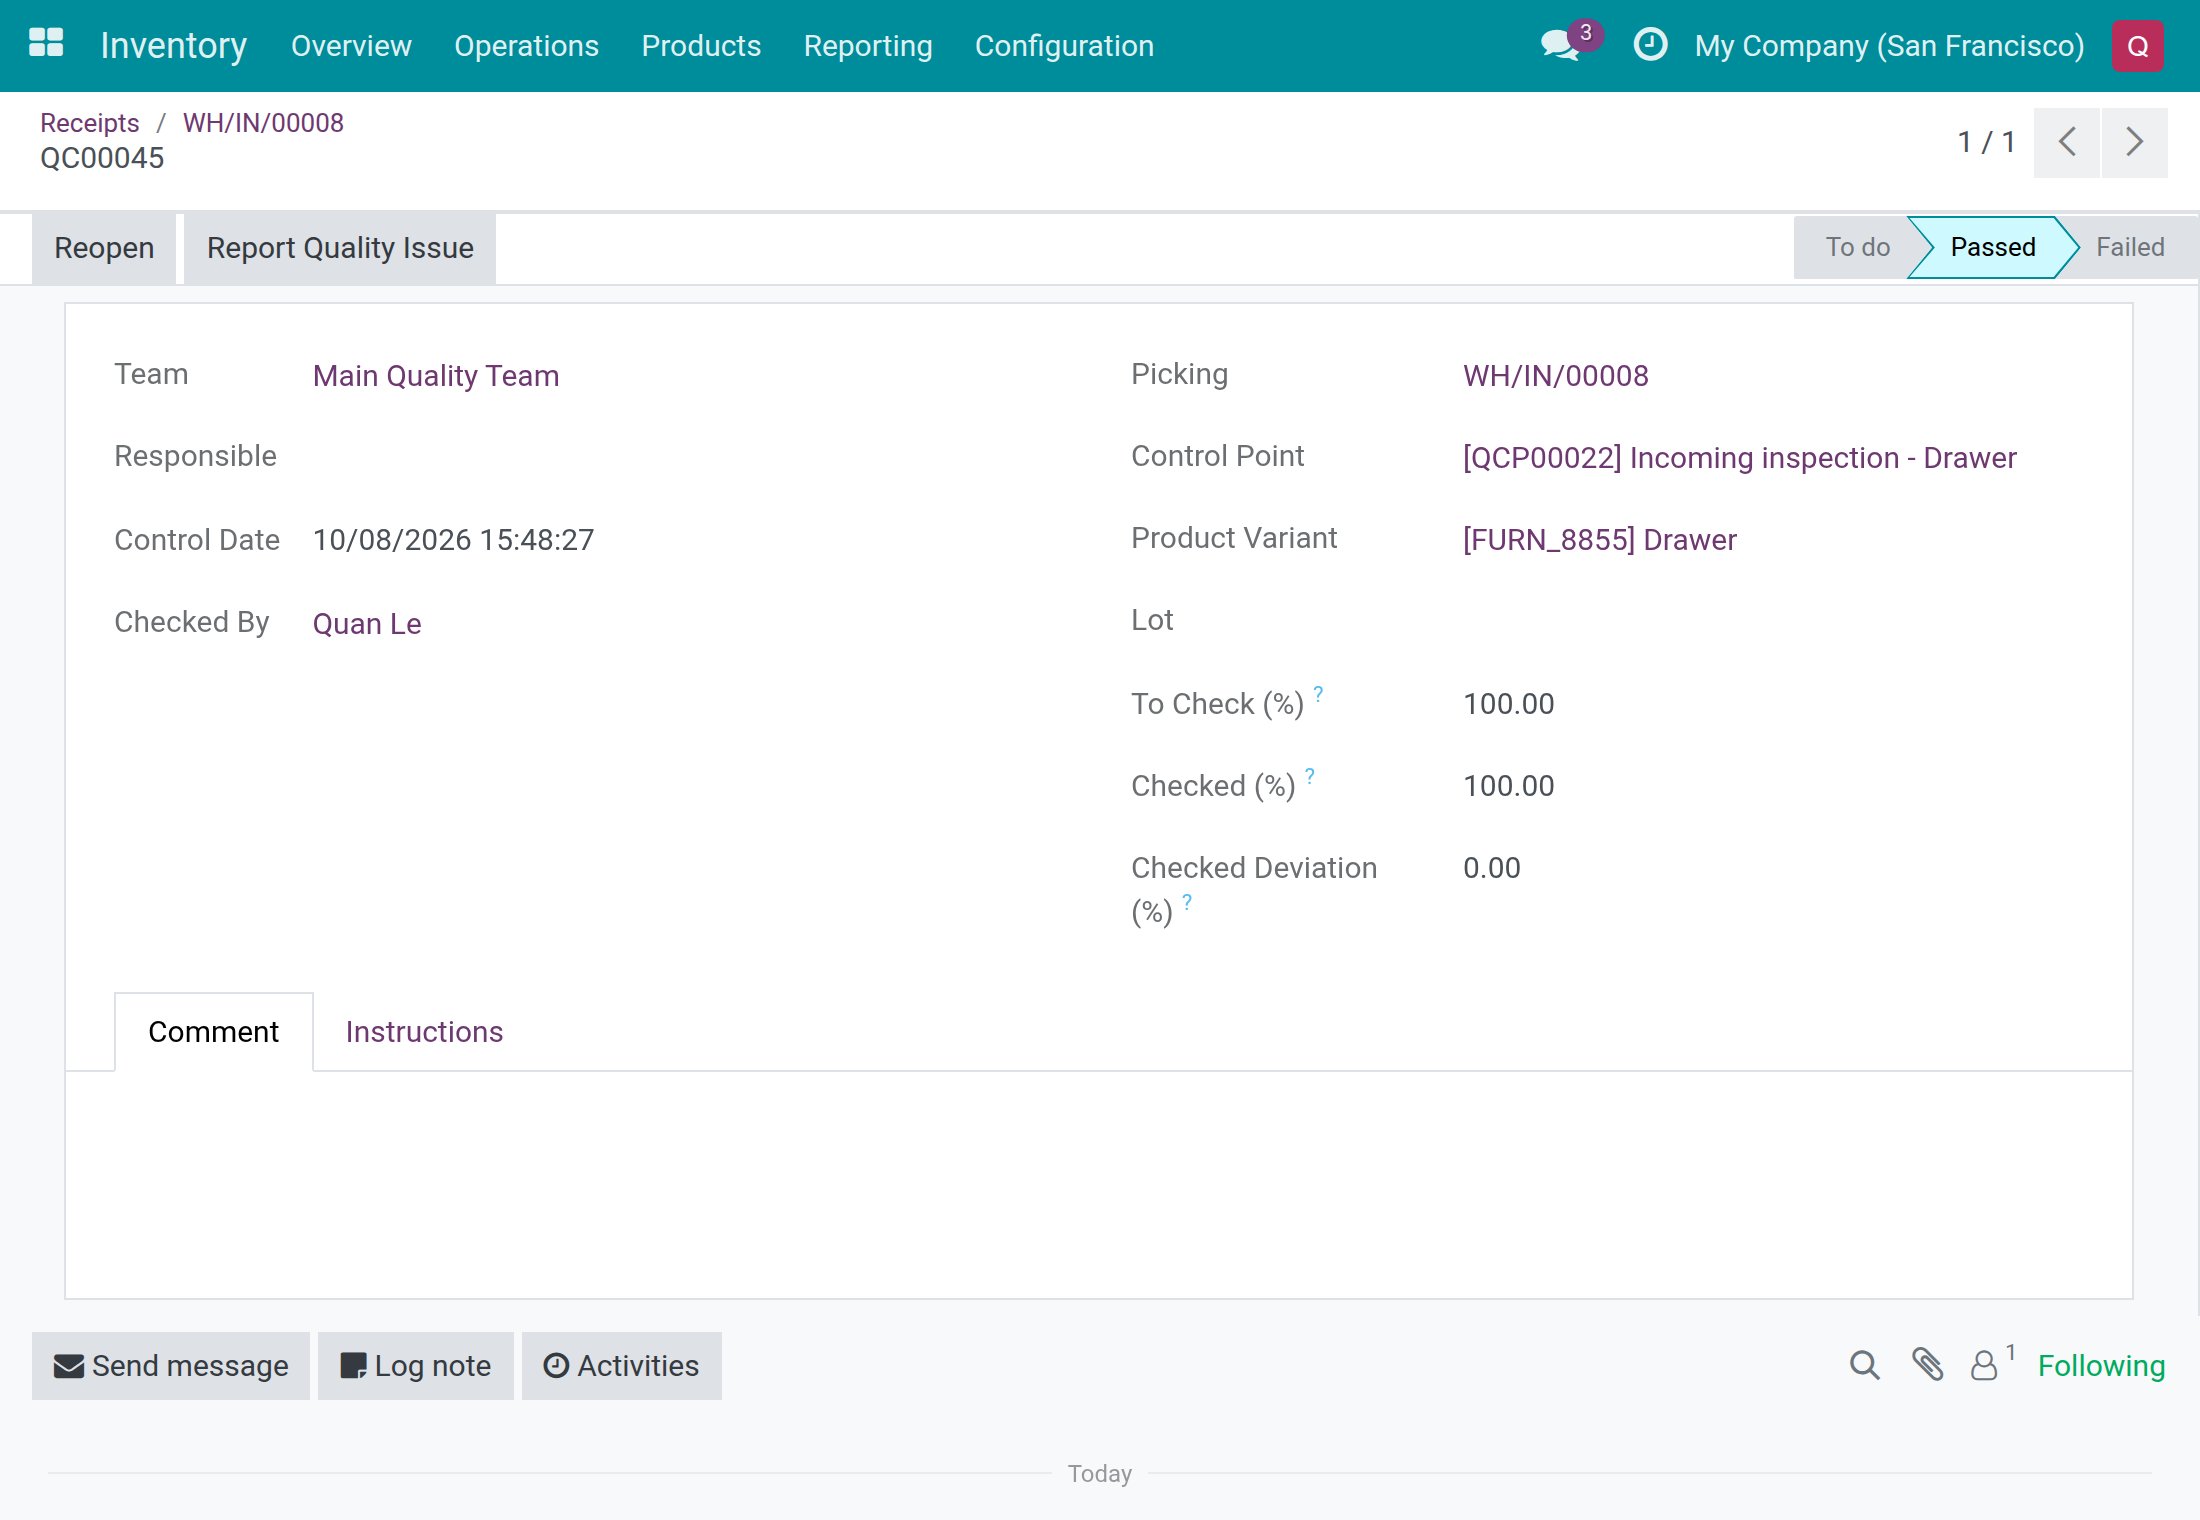Select the Comment tab
Image resolution: width=2200 pixels, height=1520 pixels.
point(214,1032)
